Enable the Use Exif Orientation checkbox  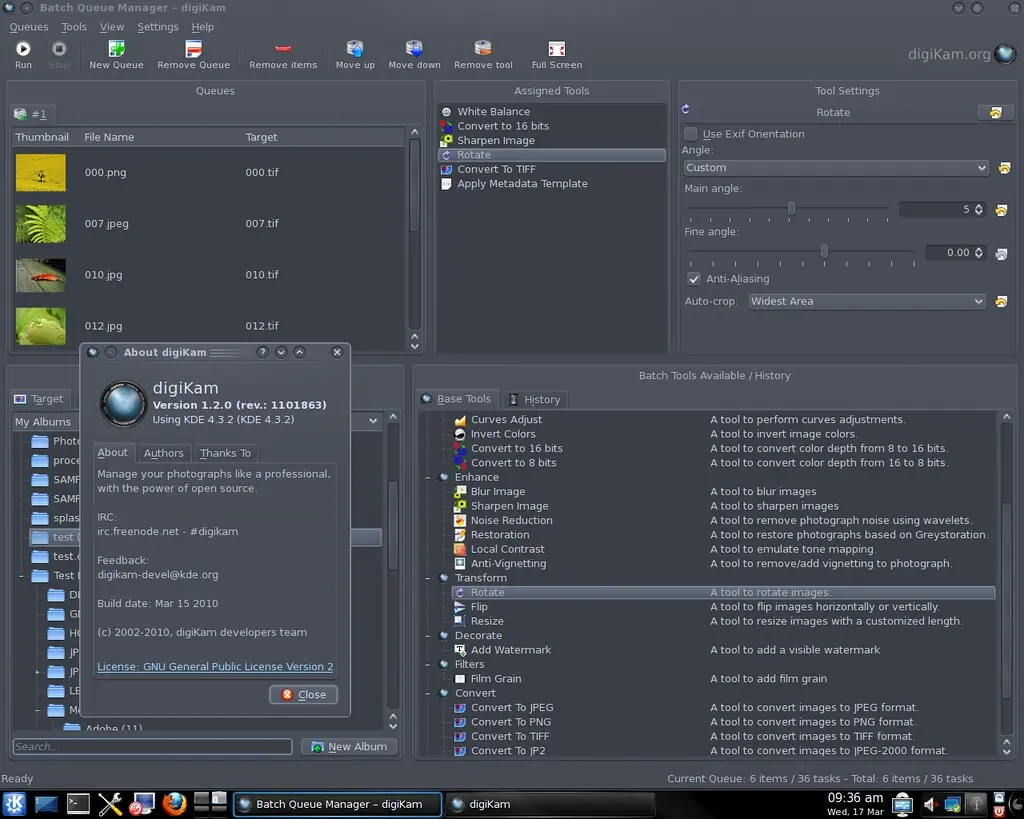coord(691,134)
